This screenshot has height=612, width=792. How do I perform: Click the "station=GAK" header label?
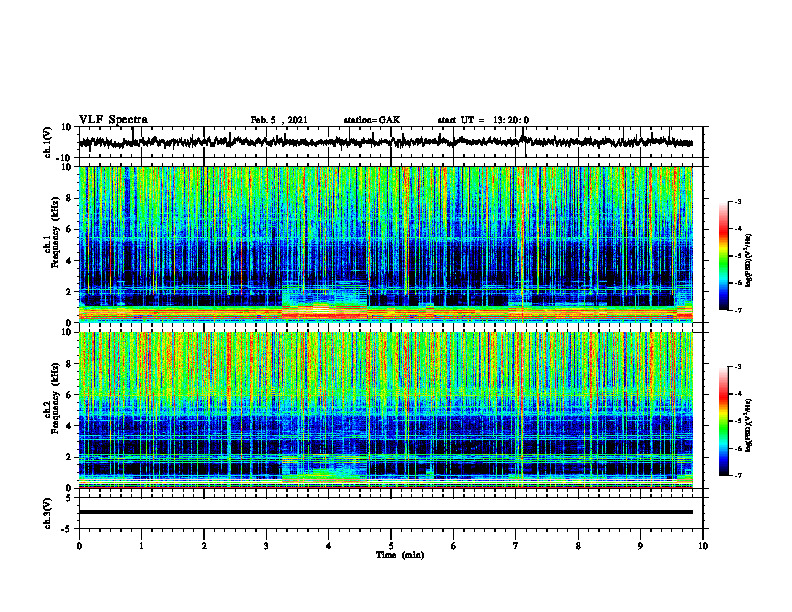pyautogui.click(x=372, y=120)
